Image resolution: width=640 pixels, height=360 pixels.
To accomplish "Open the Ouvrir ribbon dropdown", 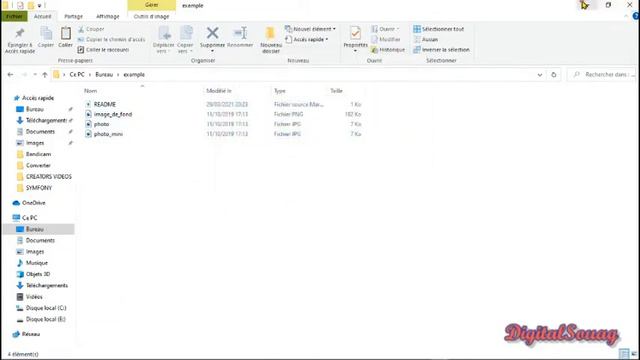I will point(385,29).
